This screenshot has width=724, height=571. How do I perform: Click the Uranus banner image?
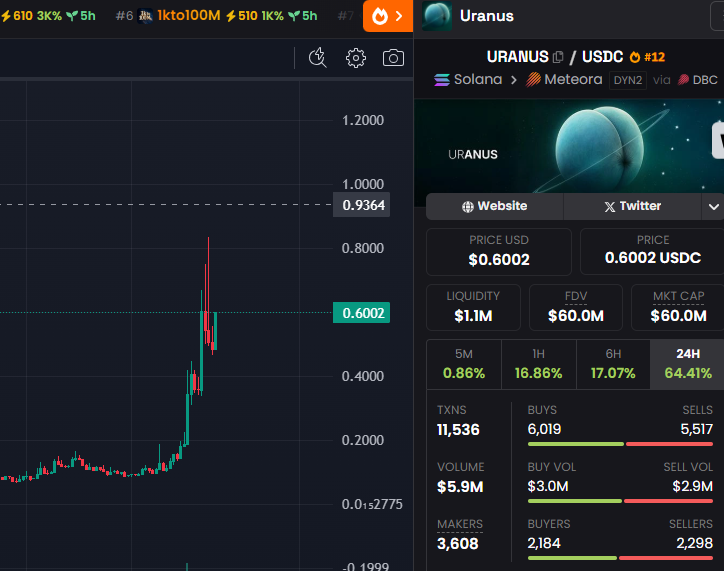click(x=569, y=146)
